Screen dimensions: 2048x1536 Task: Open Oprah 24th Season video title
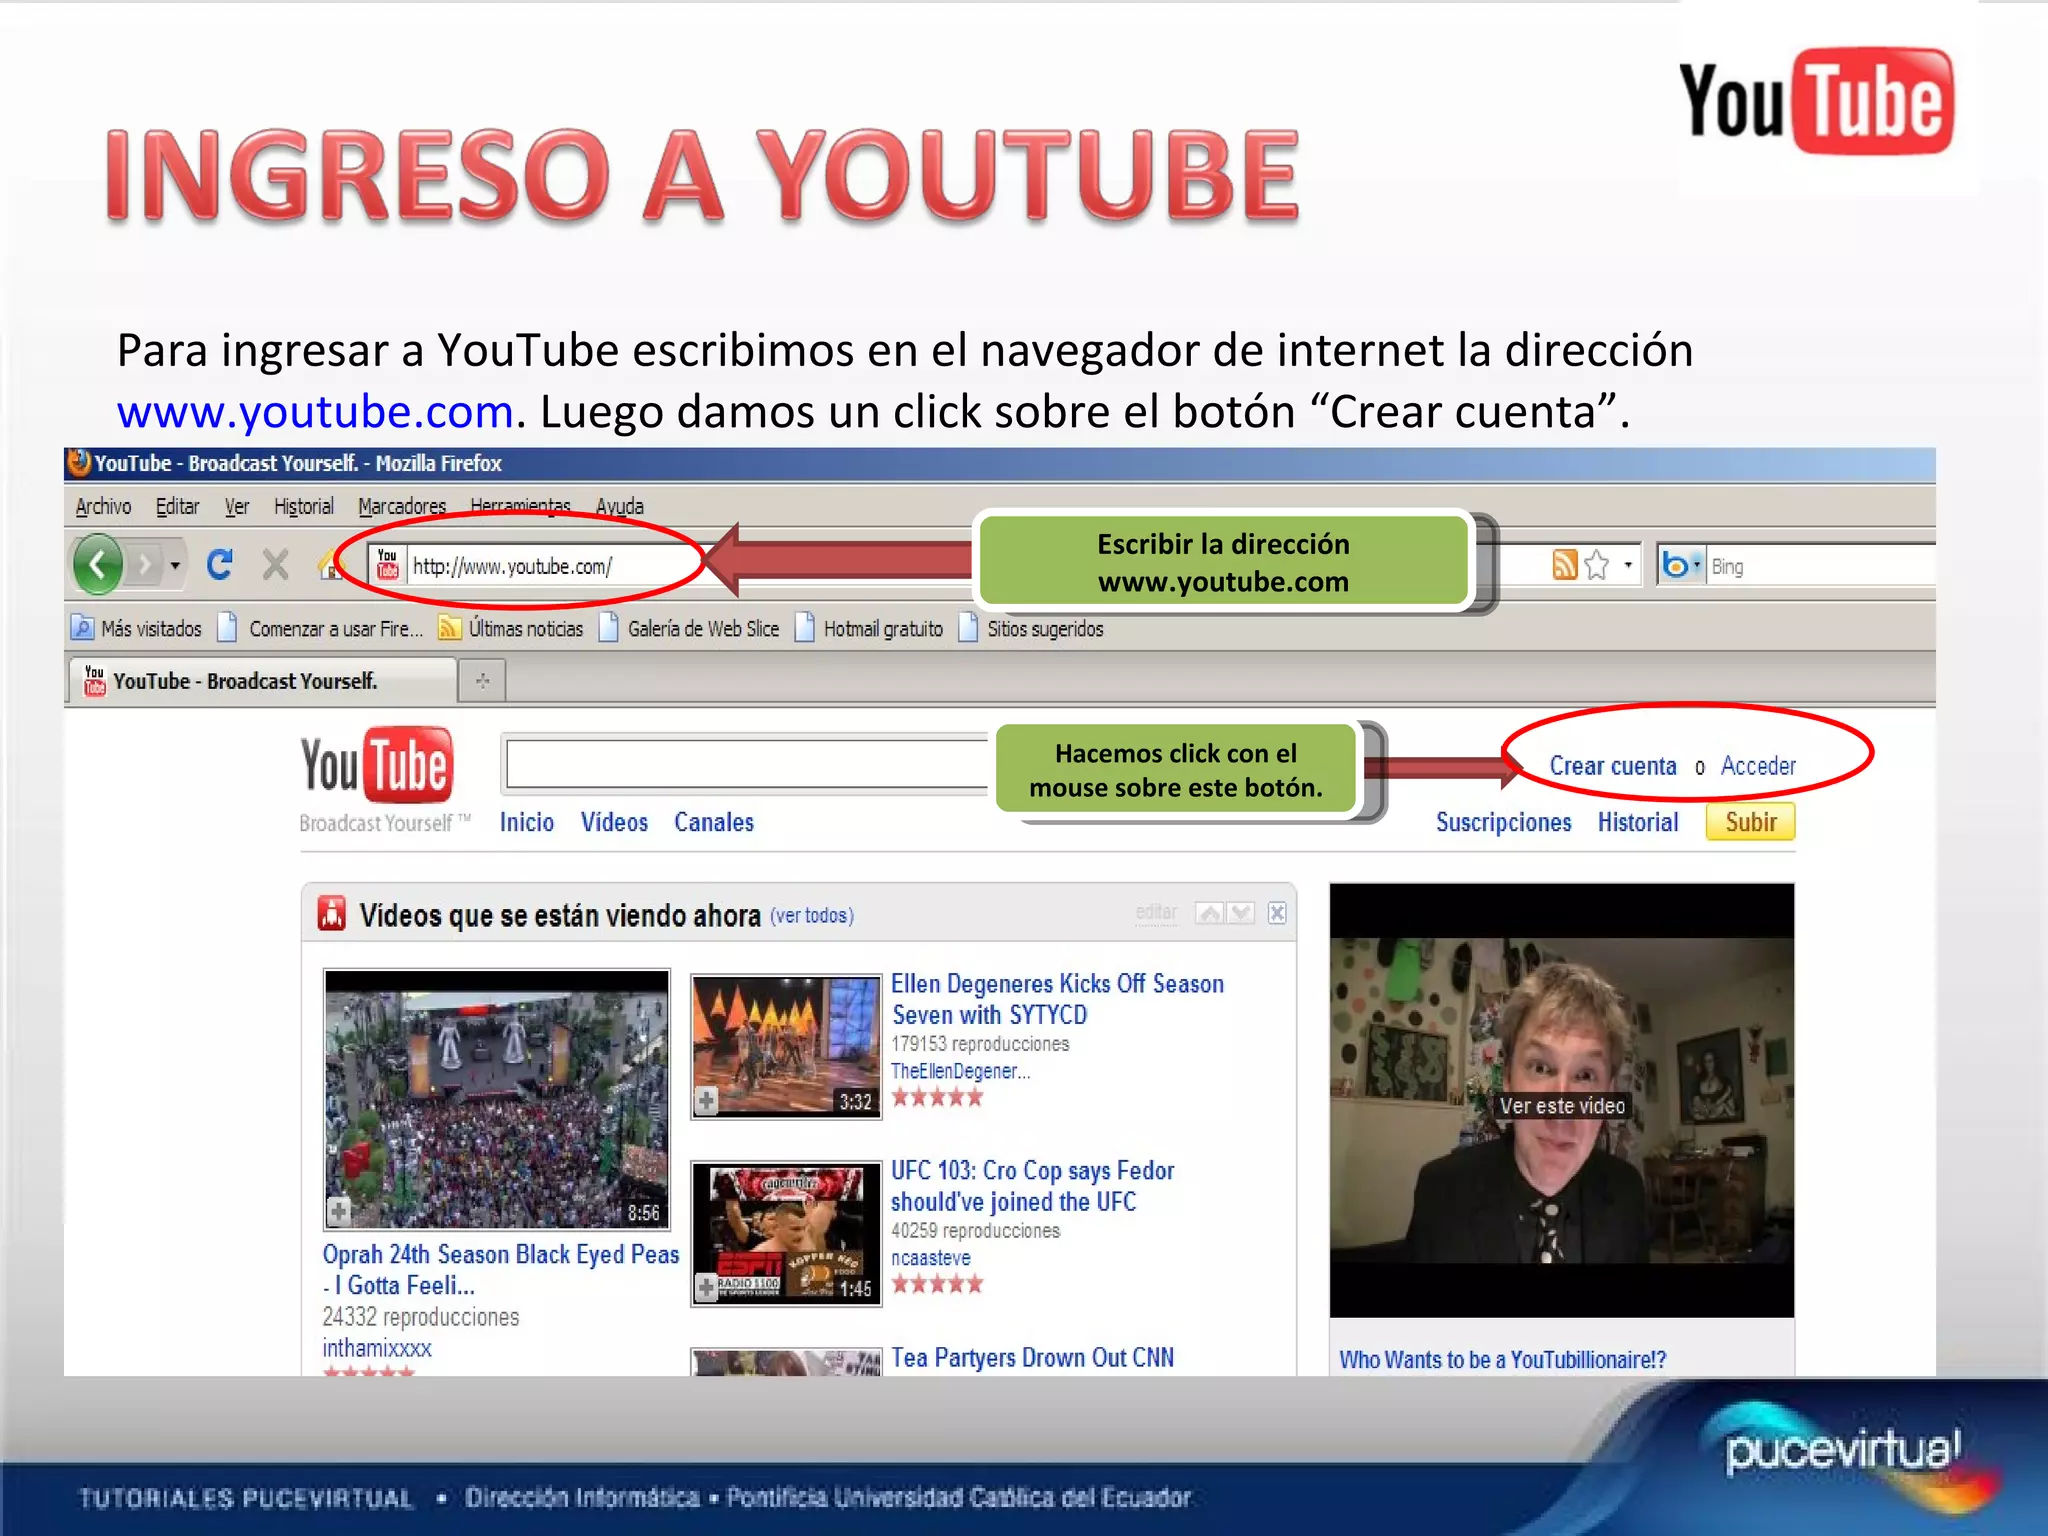pyautogui.click(x=501, y=1270)
